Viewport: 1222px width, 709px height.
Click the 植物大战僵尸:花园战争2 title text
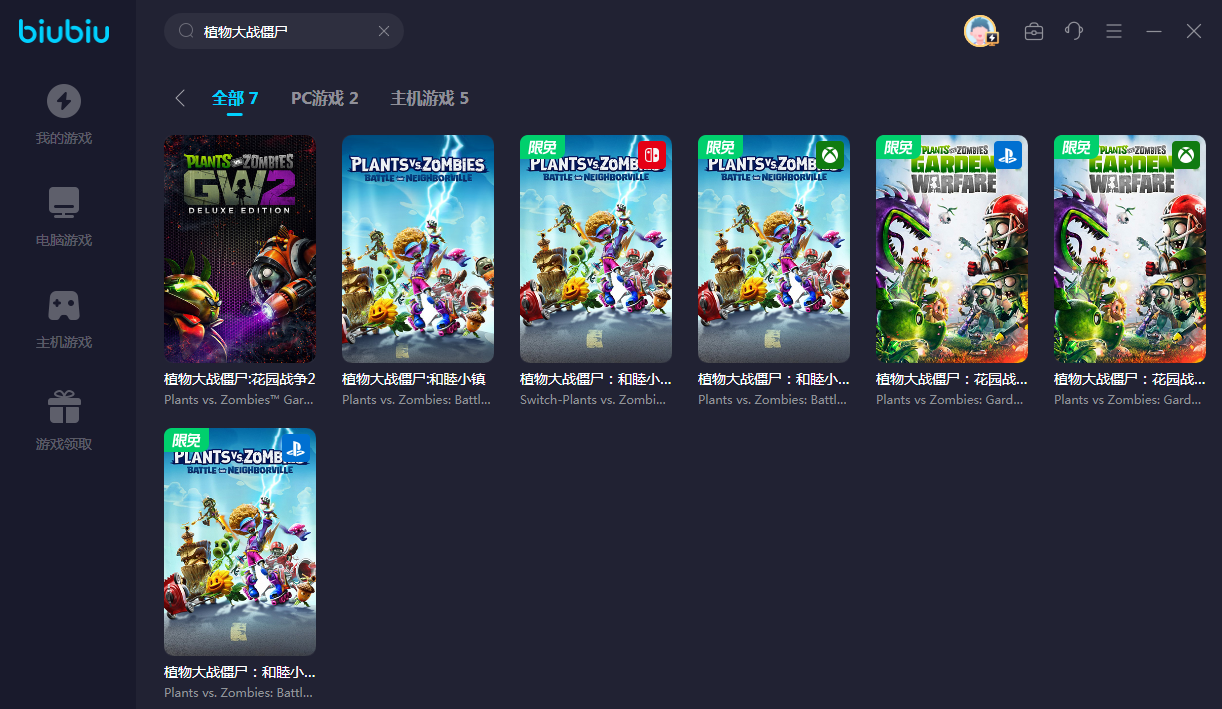click(x=240, y=379)
